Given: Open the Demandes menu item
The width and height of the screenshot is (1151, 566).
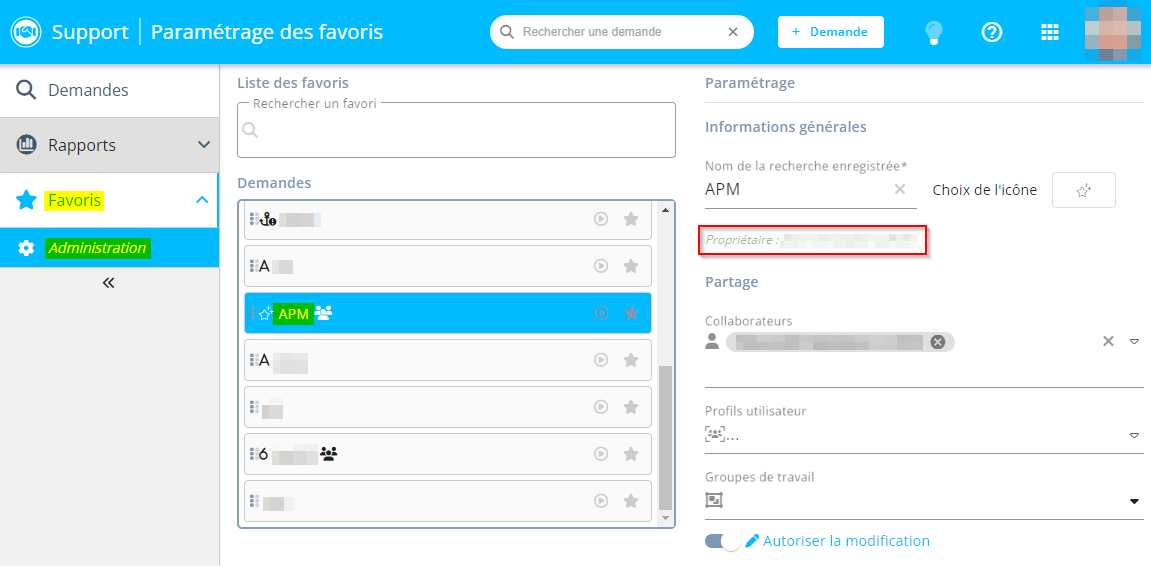Looking at the screenshot, I should (x=88, y=90).
